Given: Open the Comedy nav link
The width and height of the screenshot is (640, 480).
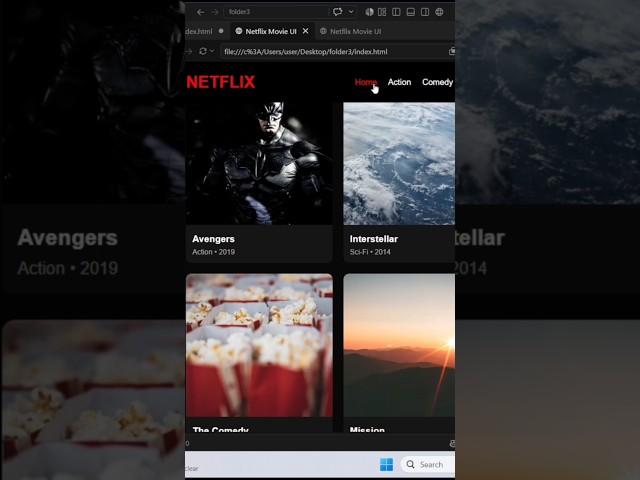Looking at the screenshot, I should point(438,82).
